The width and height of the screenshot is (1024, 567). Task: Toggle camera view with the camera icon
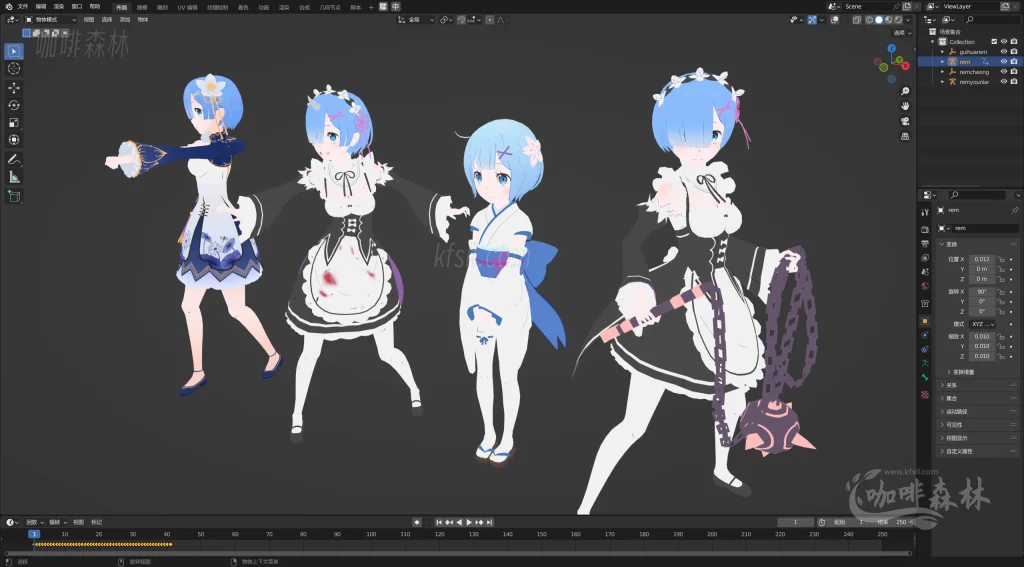tap(904, 121)
